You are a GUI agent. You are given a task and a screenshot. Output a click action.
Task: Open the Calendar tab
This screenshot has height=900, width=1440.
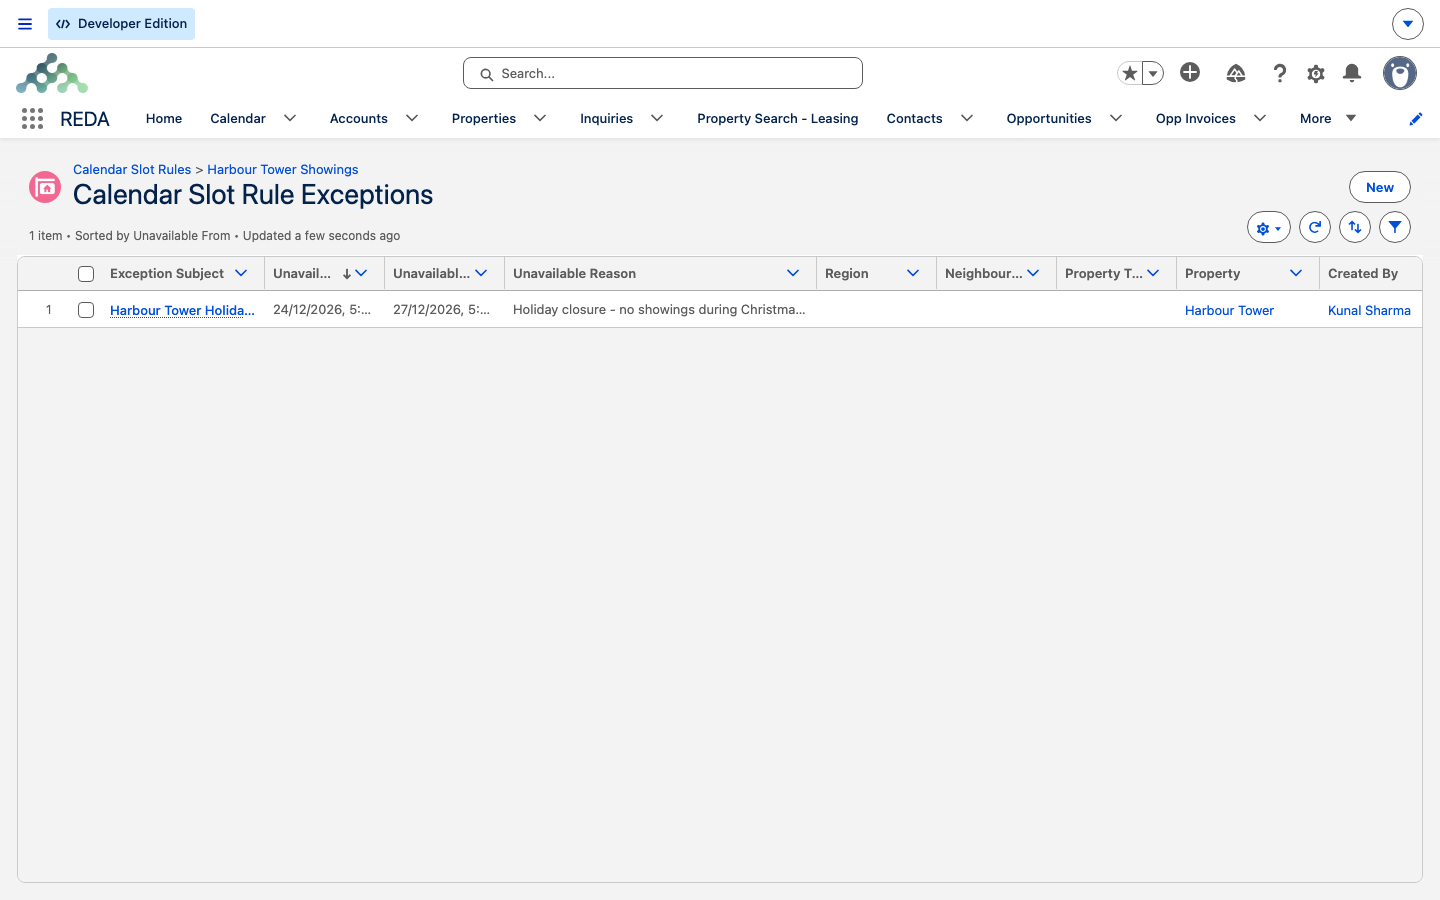(238, 118)
